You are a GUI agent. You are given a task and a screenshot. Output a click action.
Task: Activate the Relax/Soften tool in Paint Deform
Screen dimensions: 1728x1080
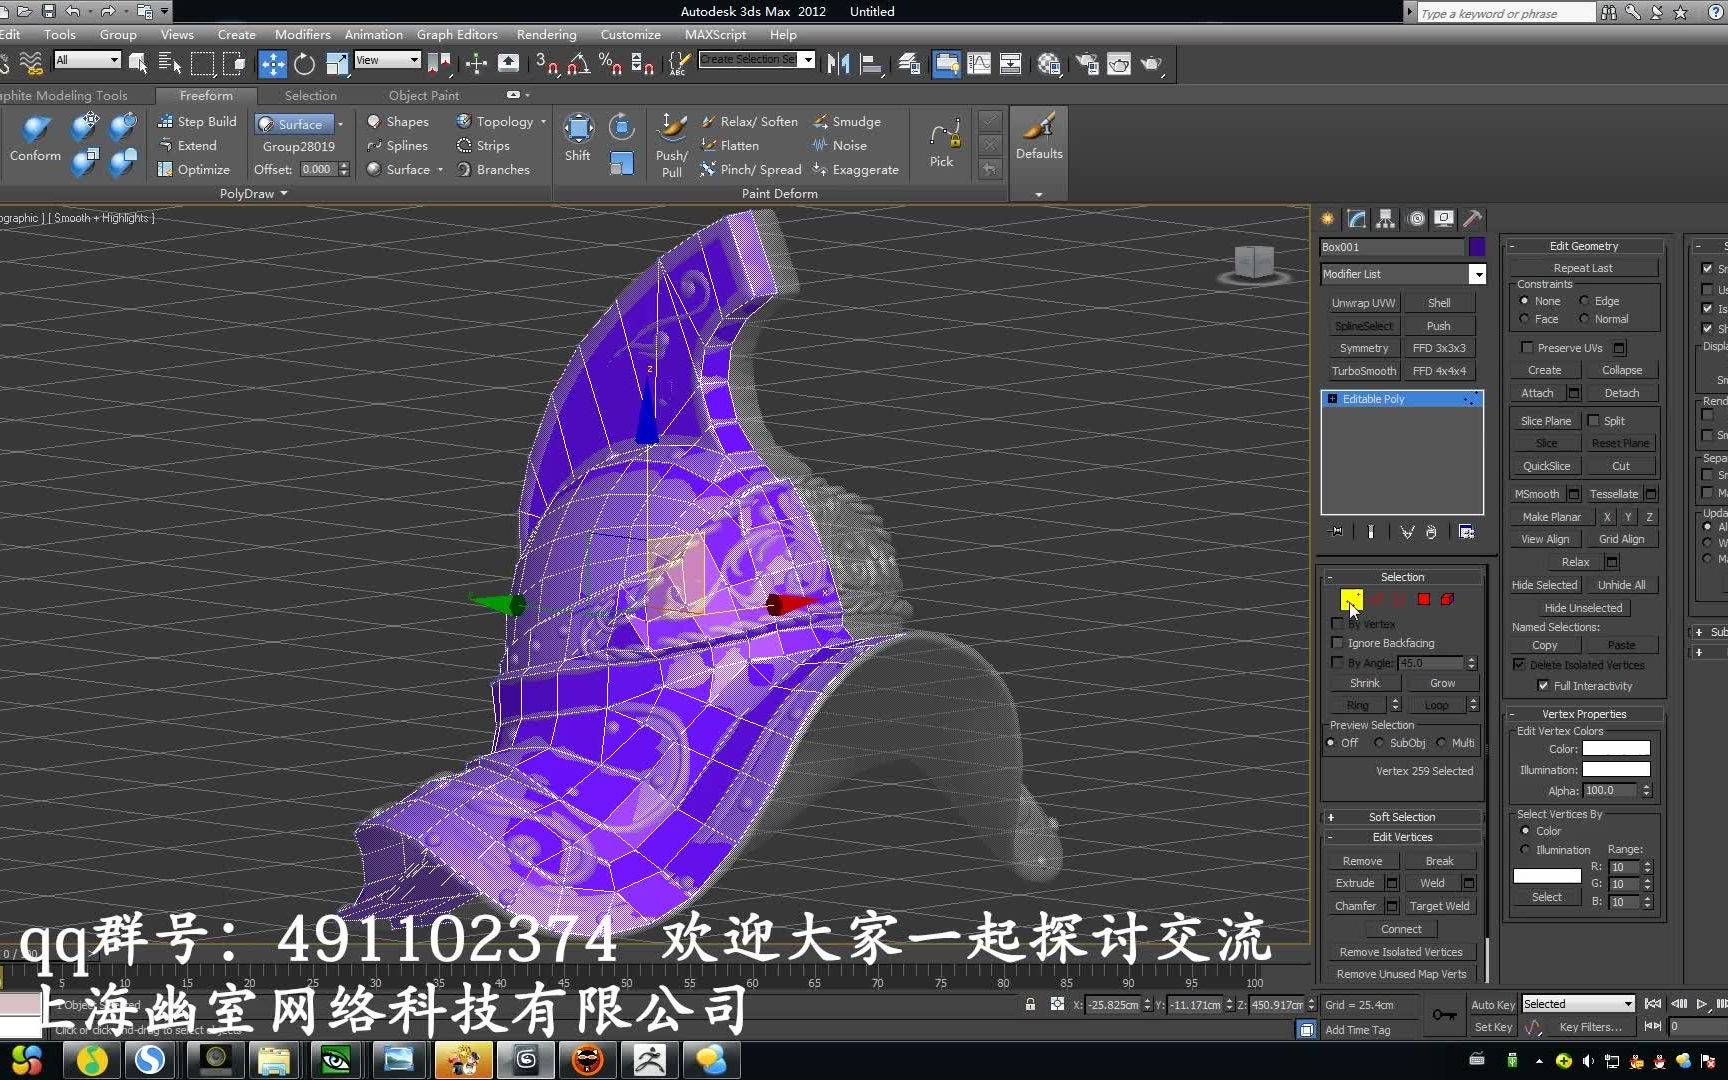[x=750, y=121]
